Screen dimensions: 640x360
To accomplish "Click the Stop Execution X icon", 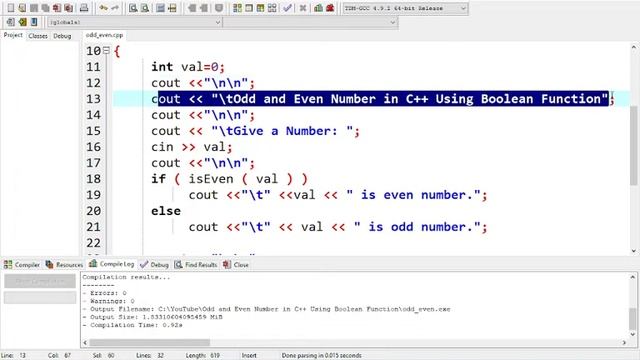I will [x=302, y=8].
